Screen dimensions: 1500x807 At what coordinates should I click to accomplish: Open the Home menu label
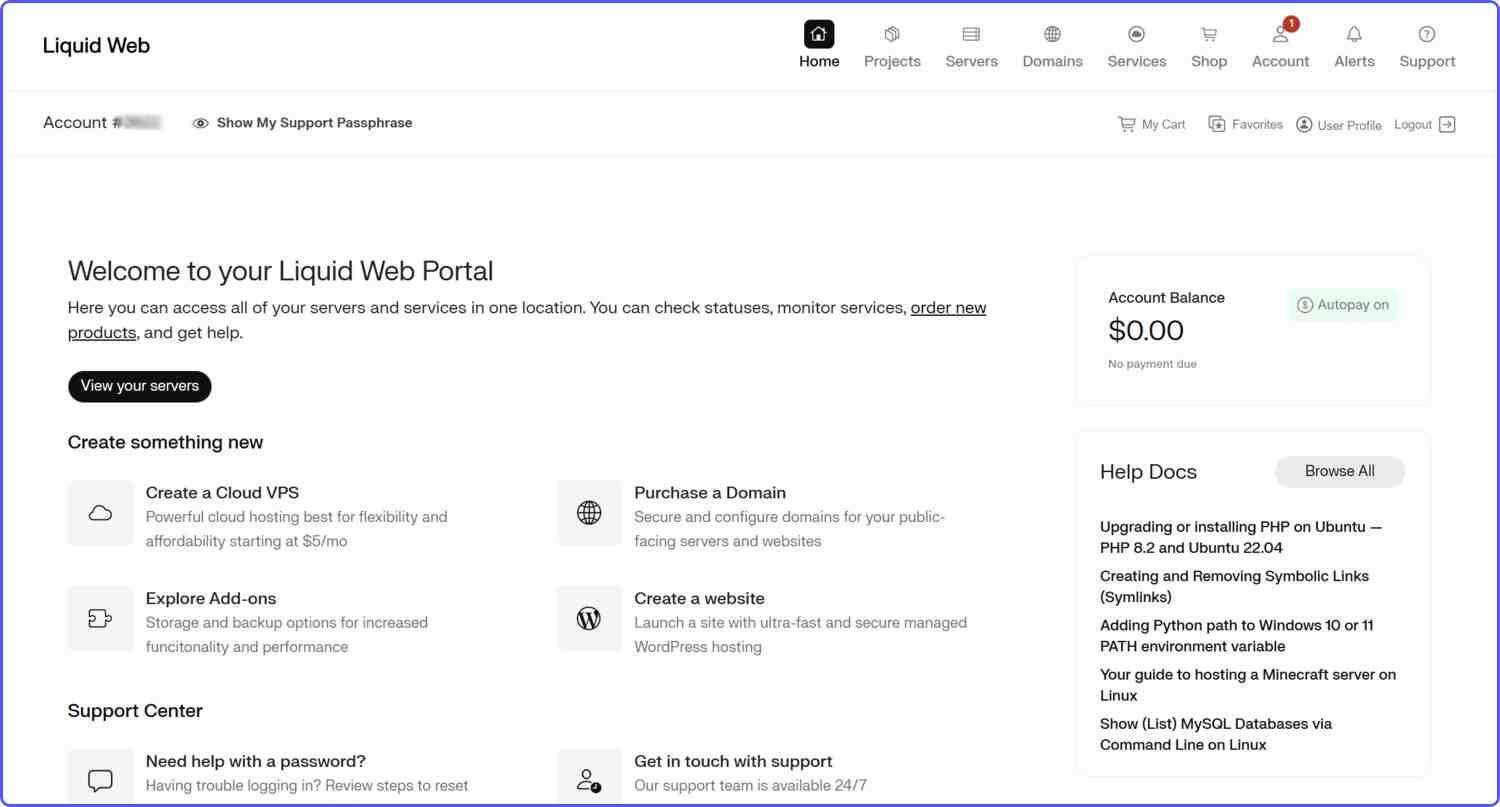pos(819,61)
